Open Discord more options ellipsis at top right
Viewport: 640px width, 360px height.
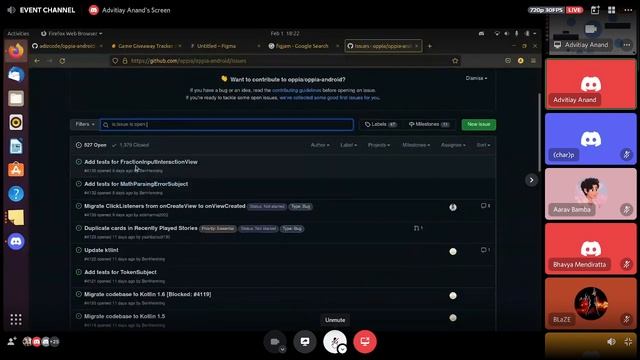(x=628, y=10)
